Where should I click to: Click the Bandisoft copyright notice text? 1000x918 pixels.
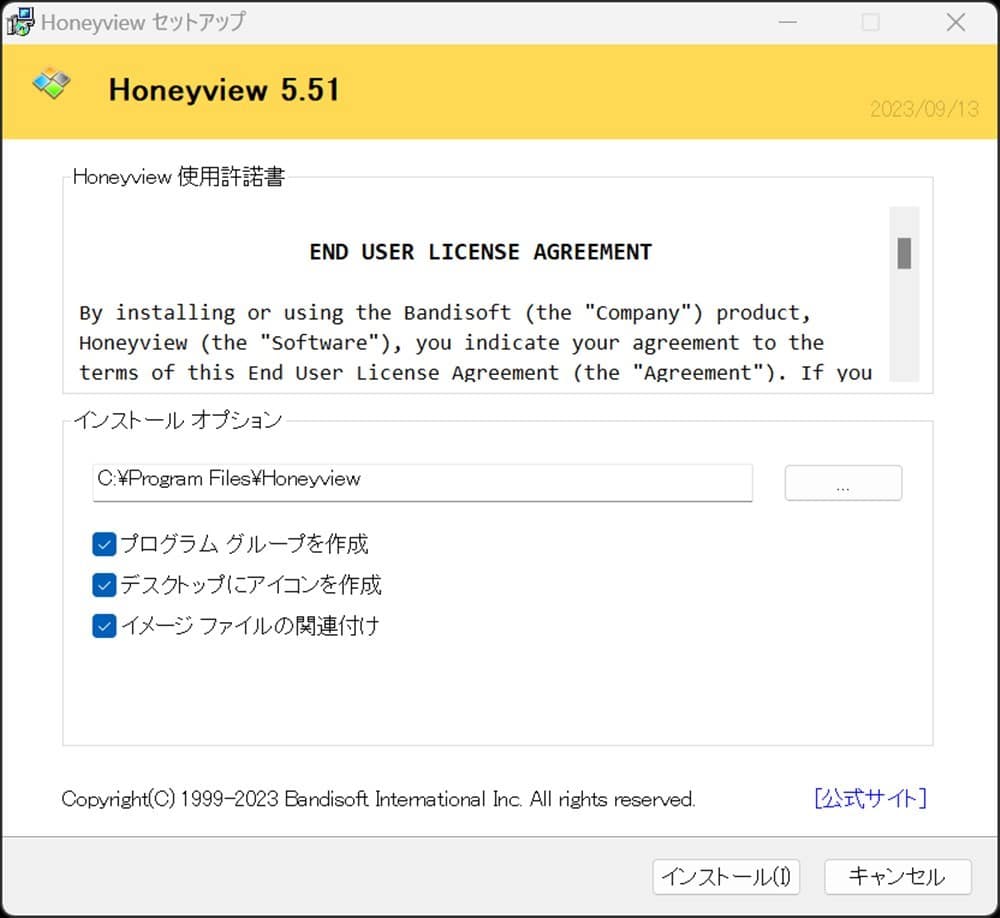[378, 798]
